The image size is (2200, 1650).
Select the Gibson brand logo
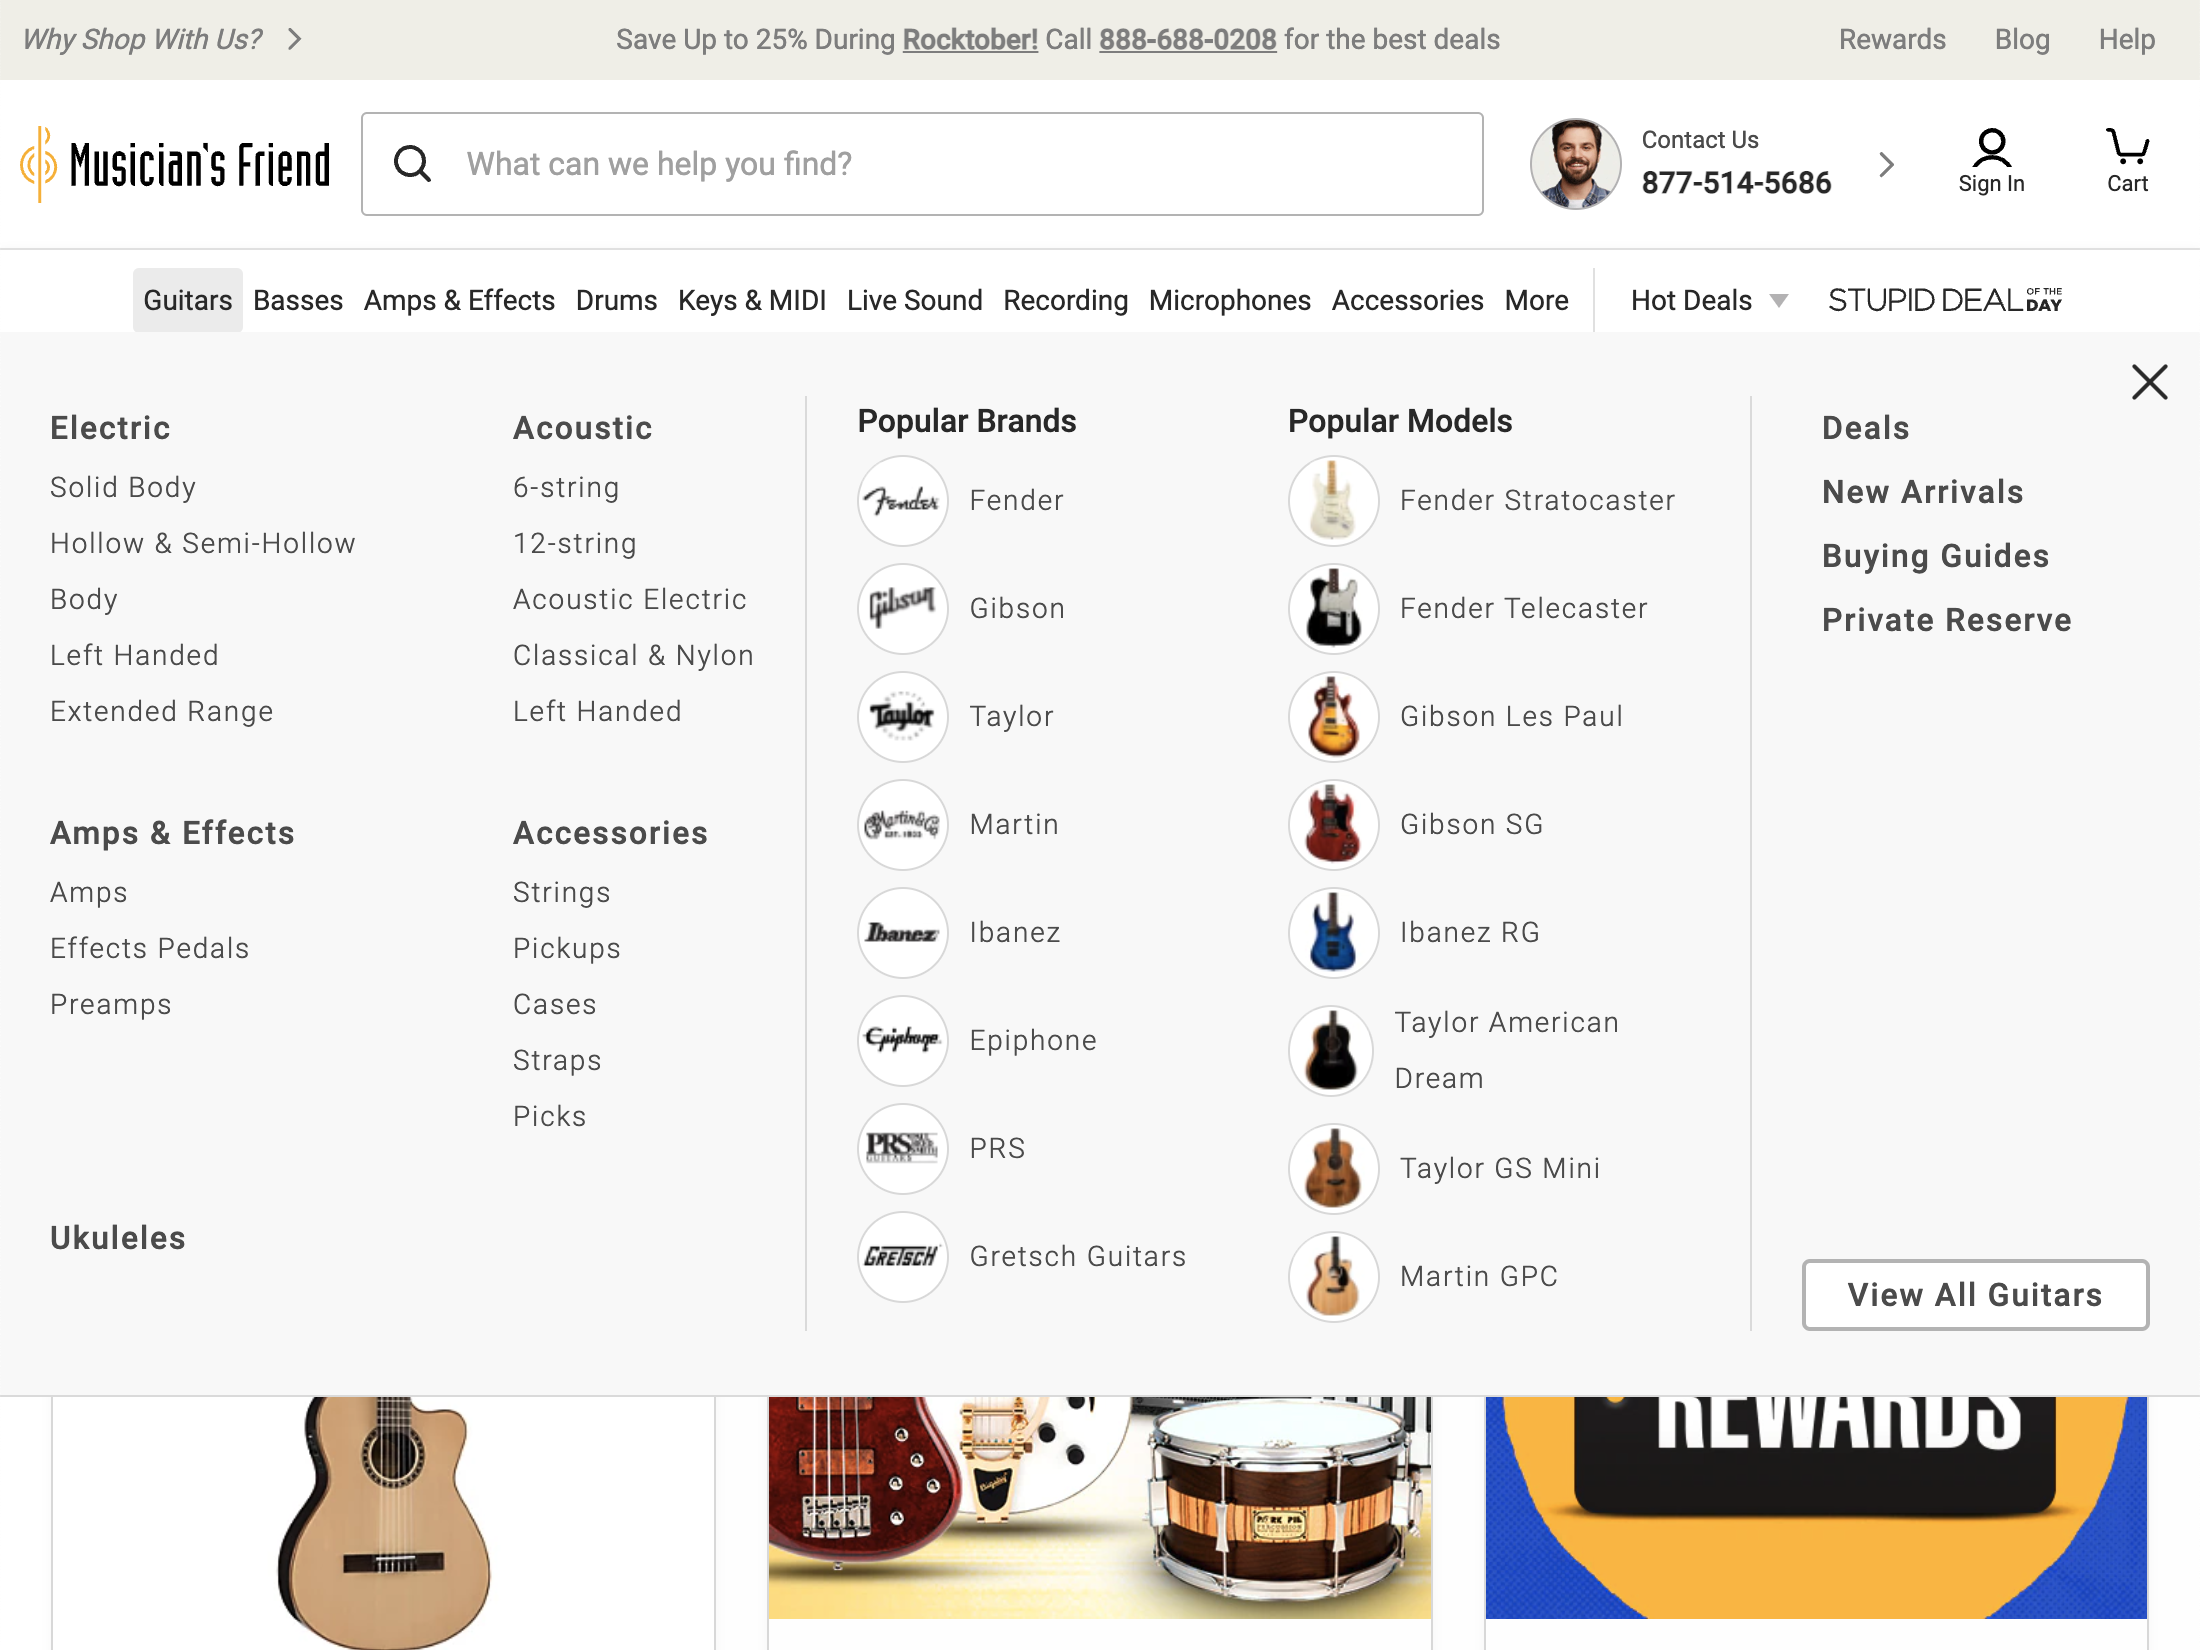click(x=901, y=608)
